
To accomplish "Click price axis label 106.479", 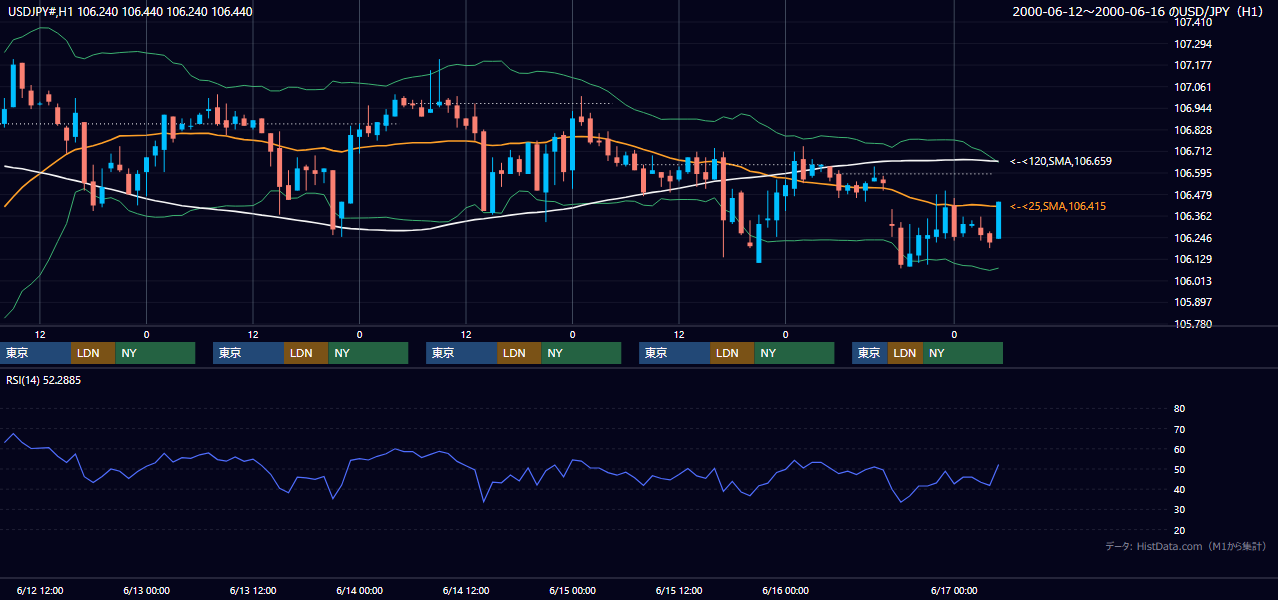I will 1193,194.
